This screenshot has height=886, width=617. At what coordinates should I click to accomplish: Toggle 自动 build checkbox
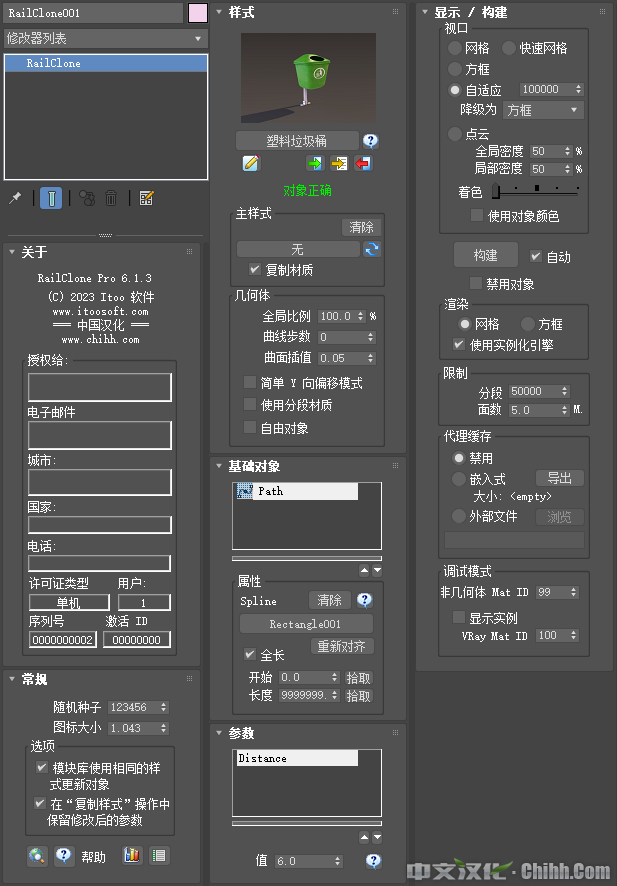(536, 256)
